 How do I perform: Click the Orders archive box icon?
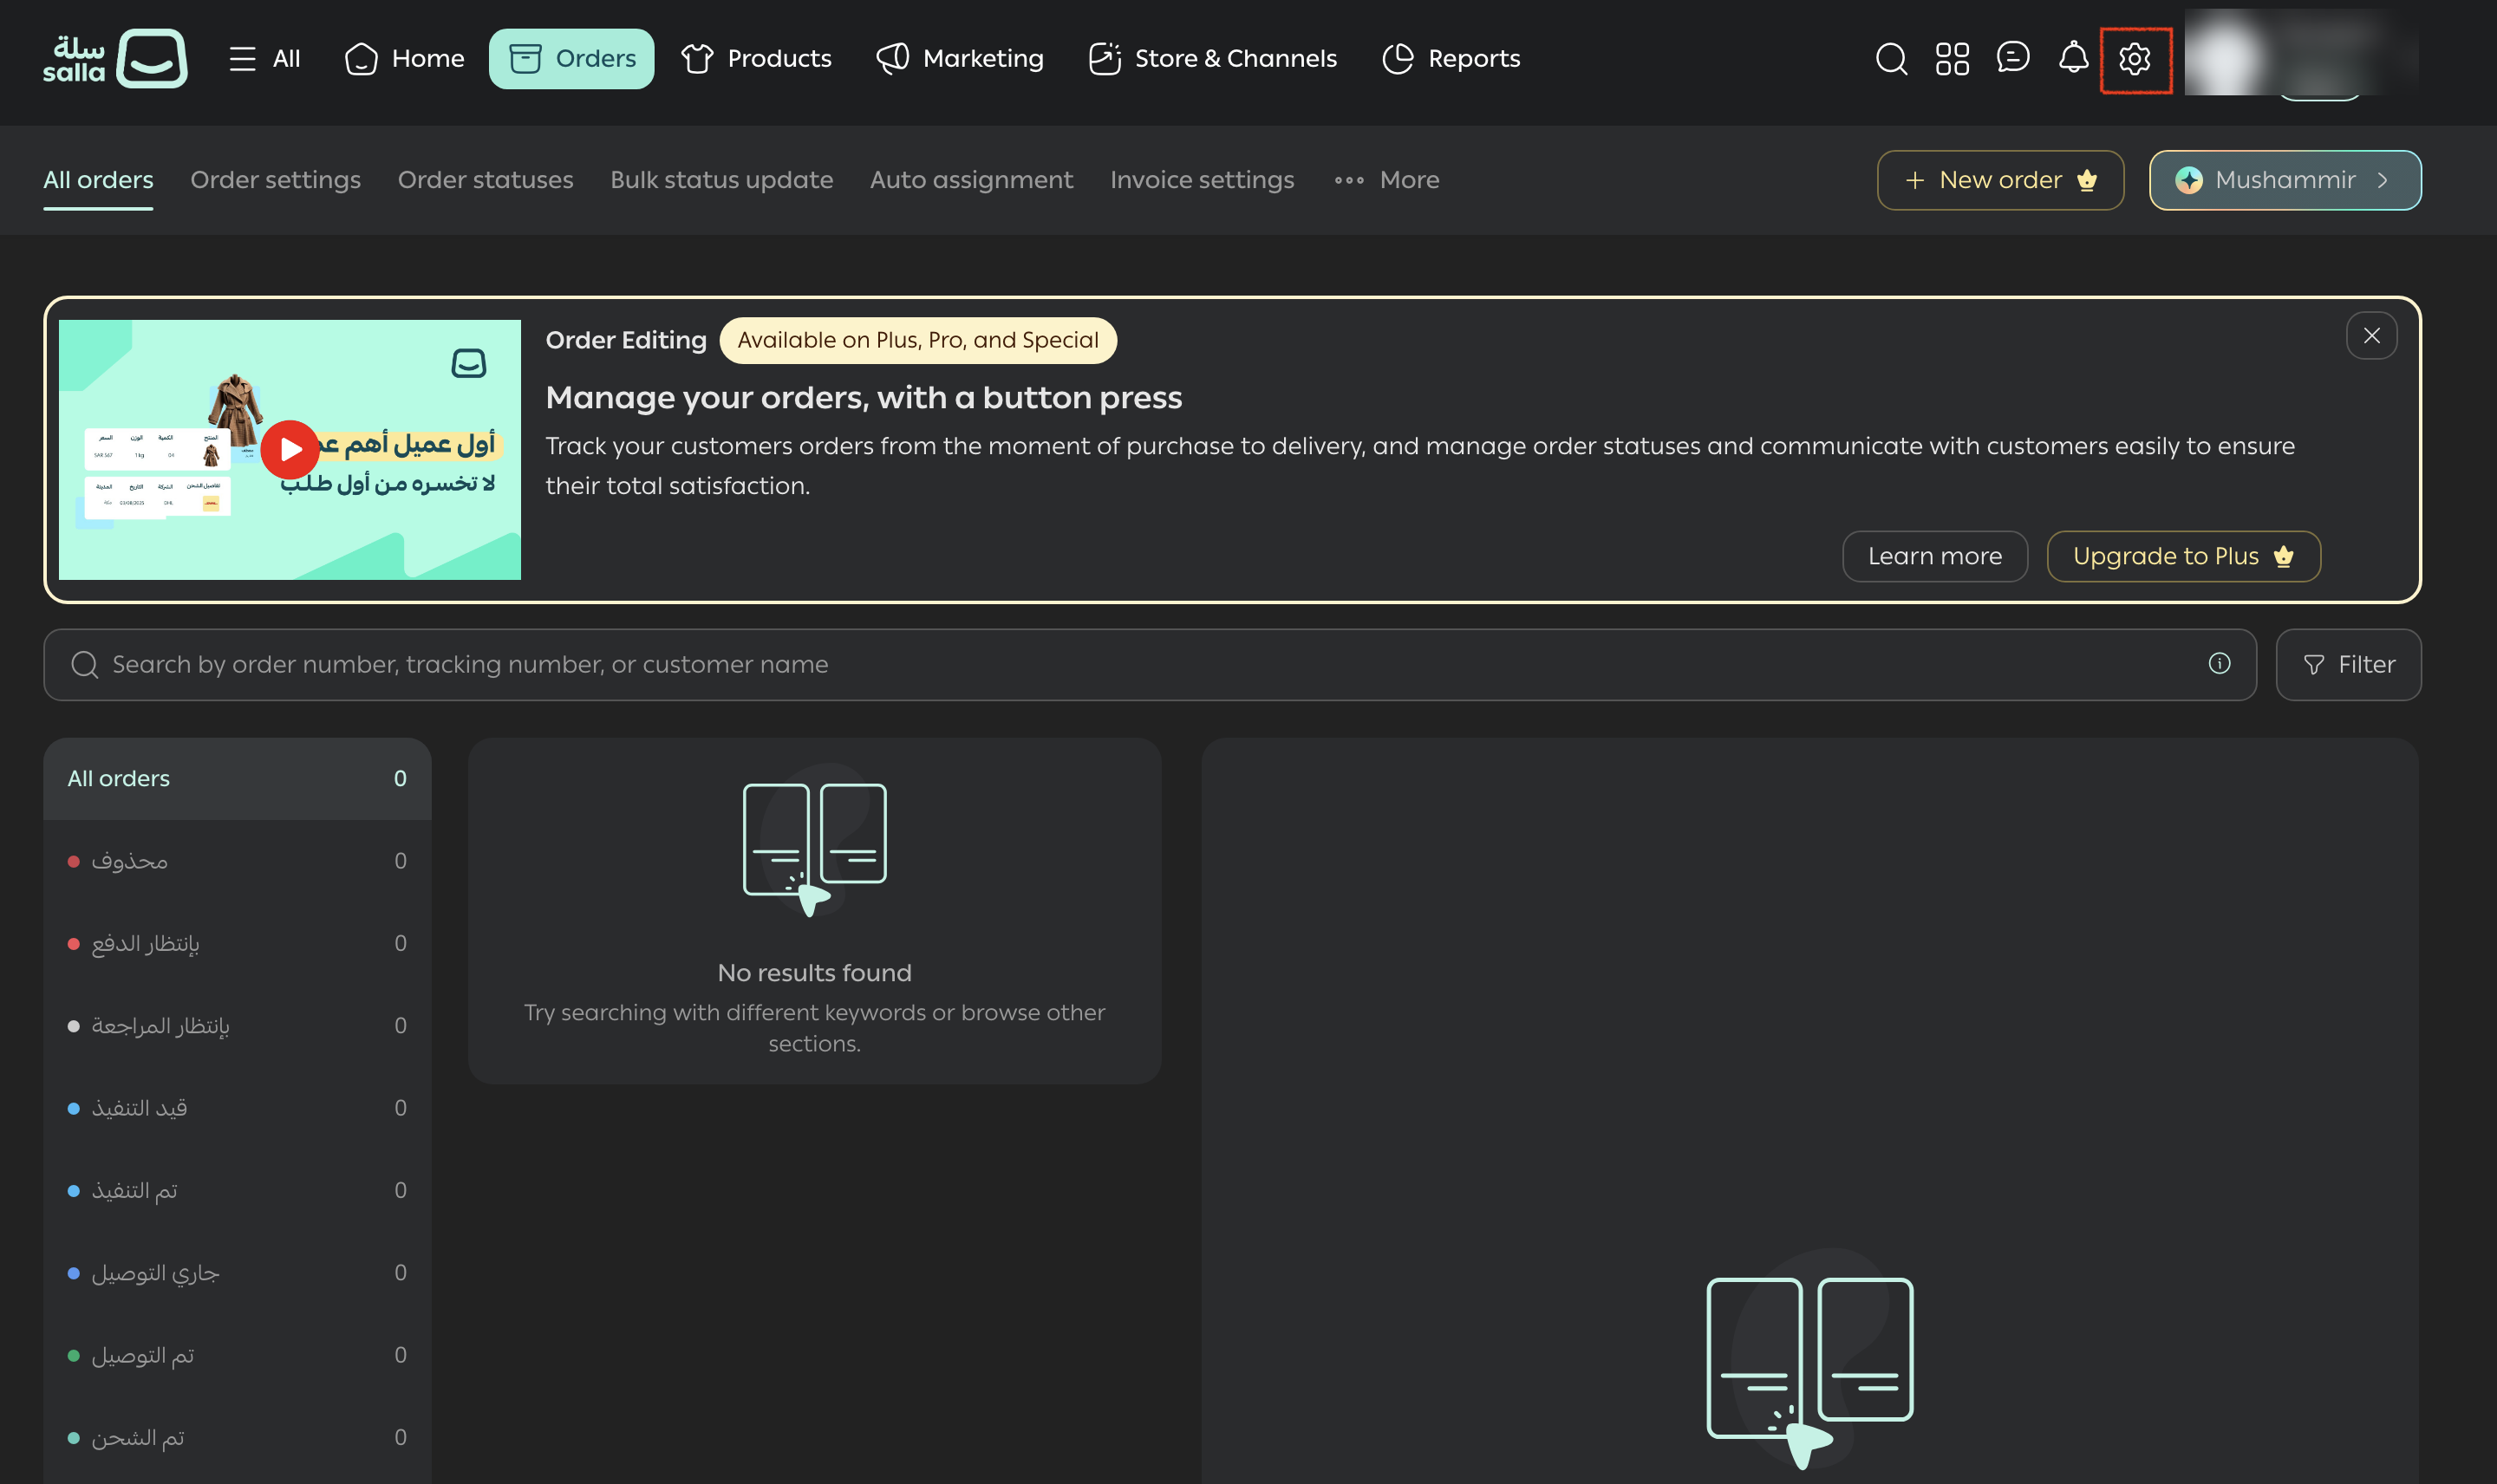click(x=525, y=58)
